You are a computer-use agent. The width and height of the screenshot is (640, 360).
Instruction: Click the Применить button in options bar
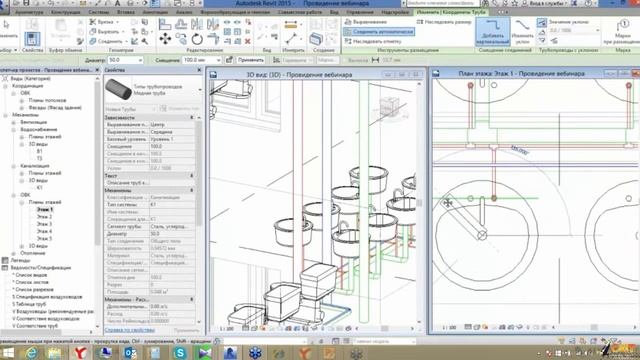click(x=251, y=60)
